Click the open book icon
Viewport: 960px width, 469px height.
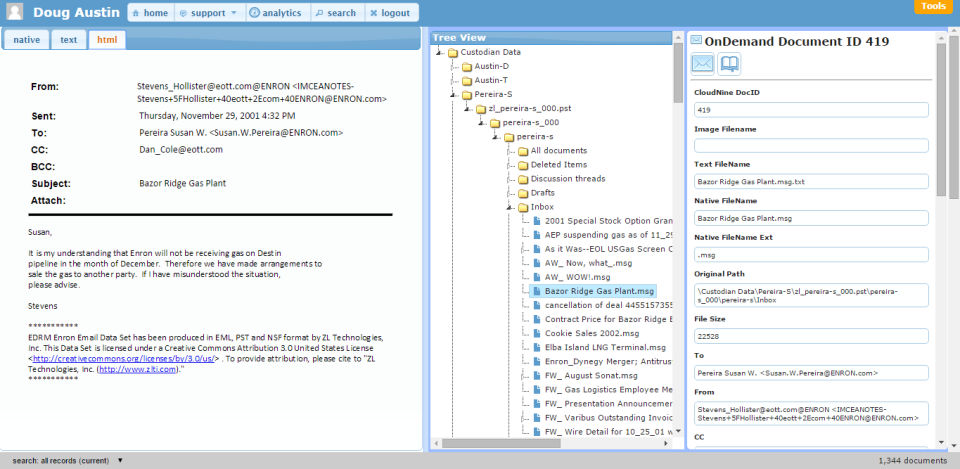point(730,64)
